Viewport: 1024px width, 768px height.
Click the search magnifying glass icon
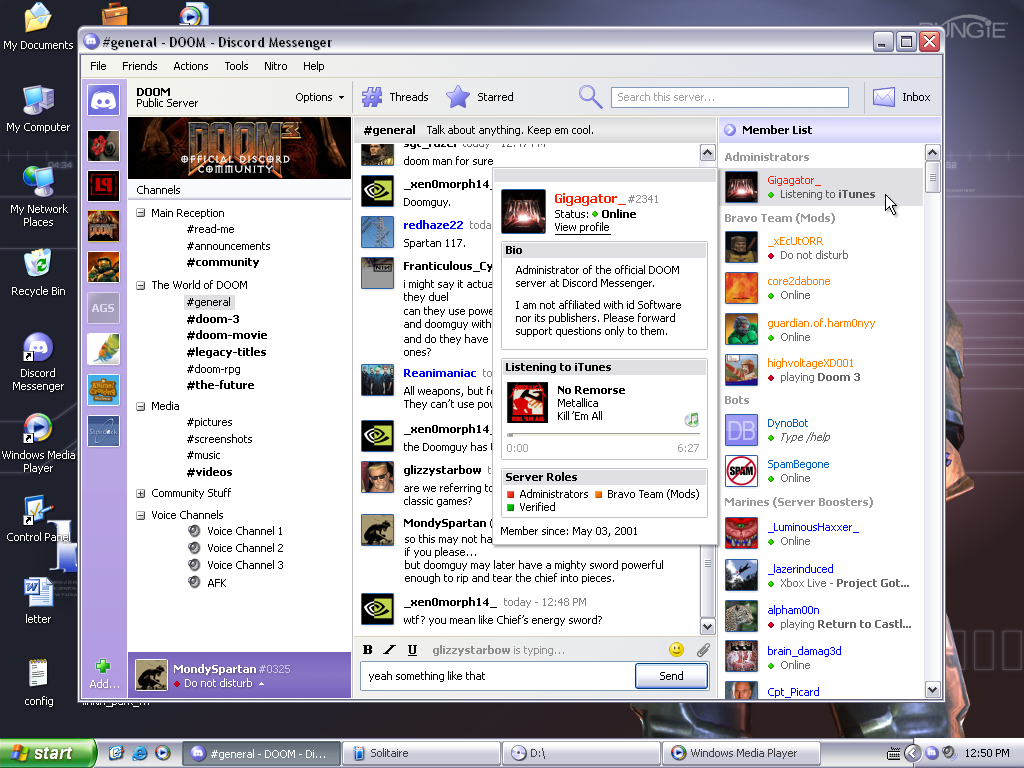590,97
